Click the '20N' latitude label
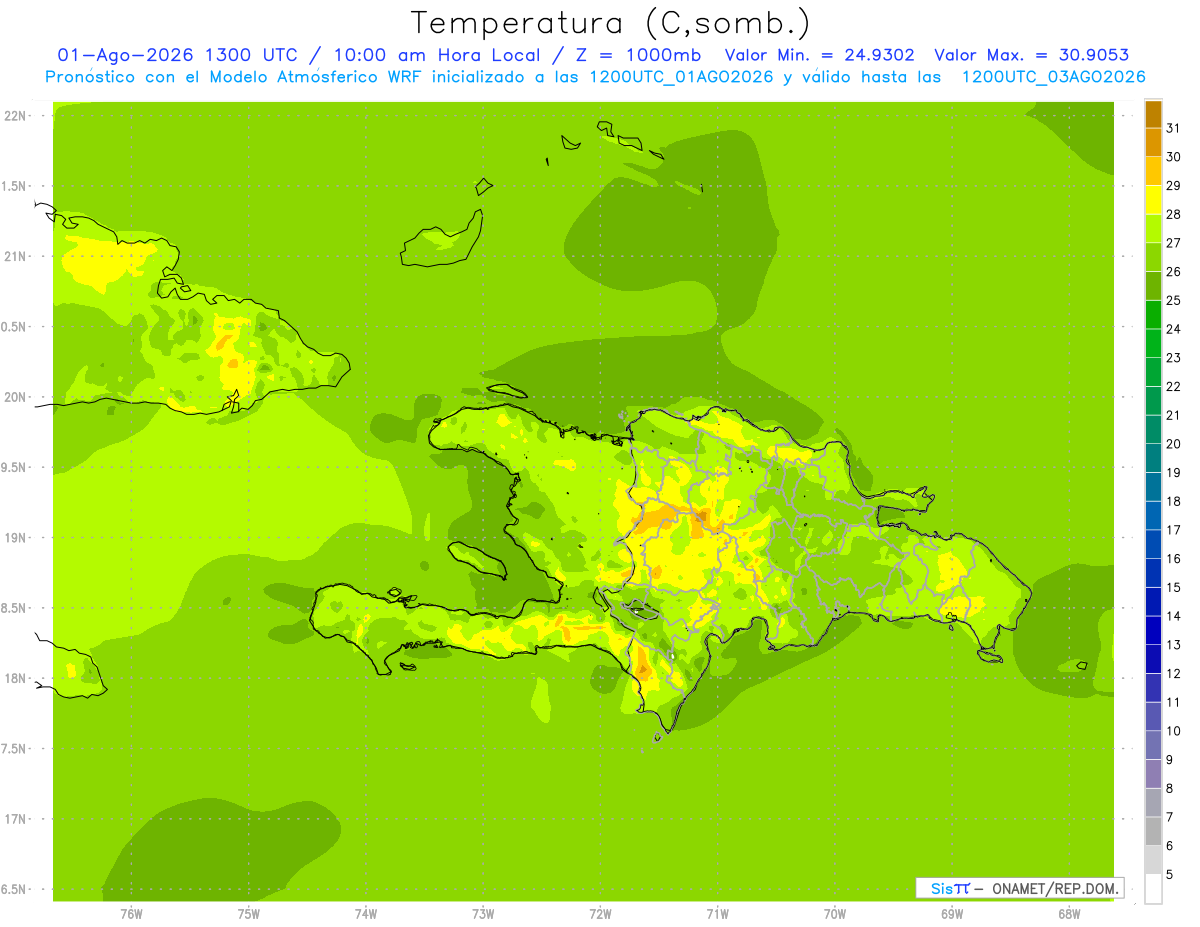This screenshot has height=927, width=1200. (15, 397)
